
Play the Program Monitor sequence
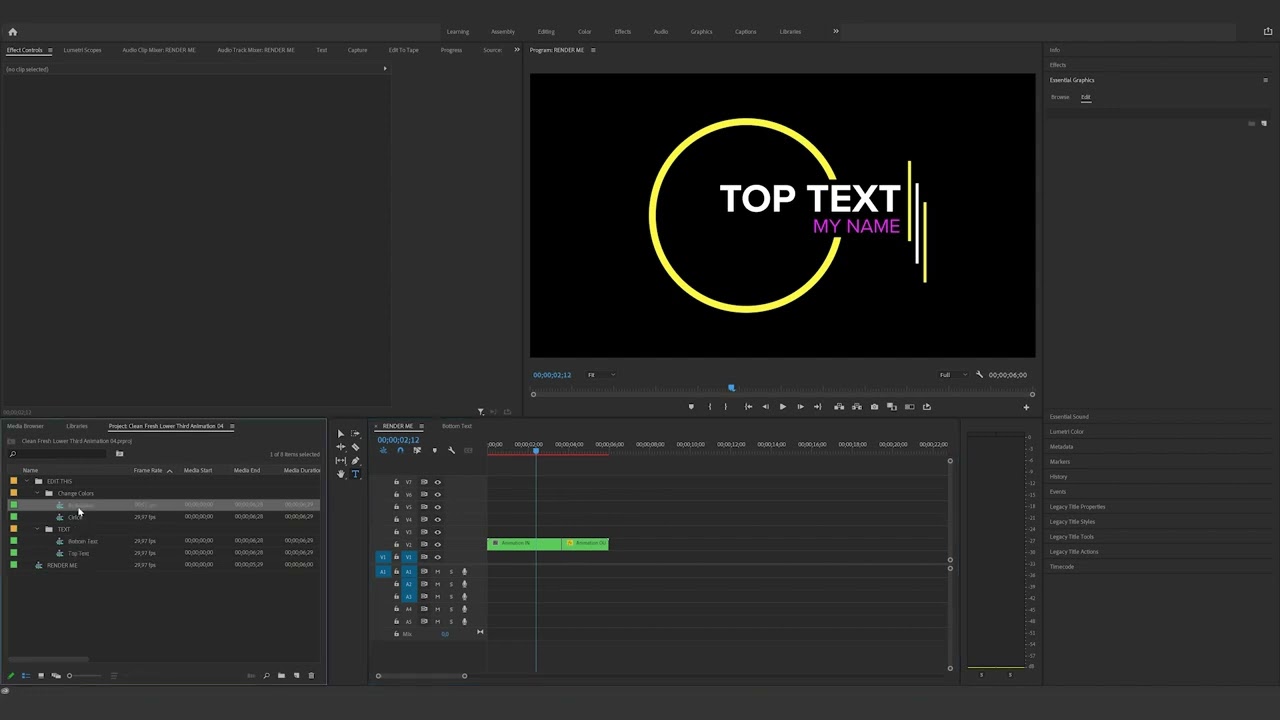[x=783, y=407]
